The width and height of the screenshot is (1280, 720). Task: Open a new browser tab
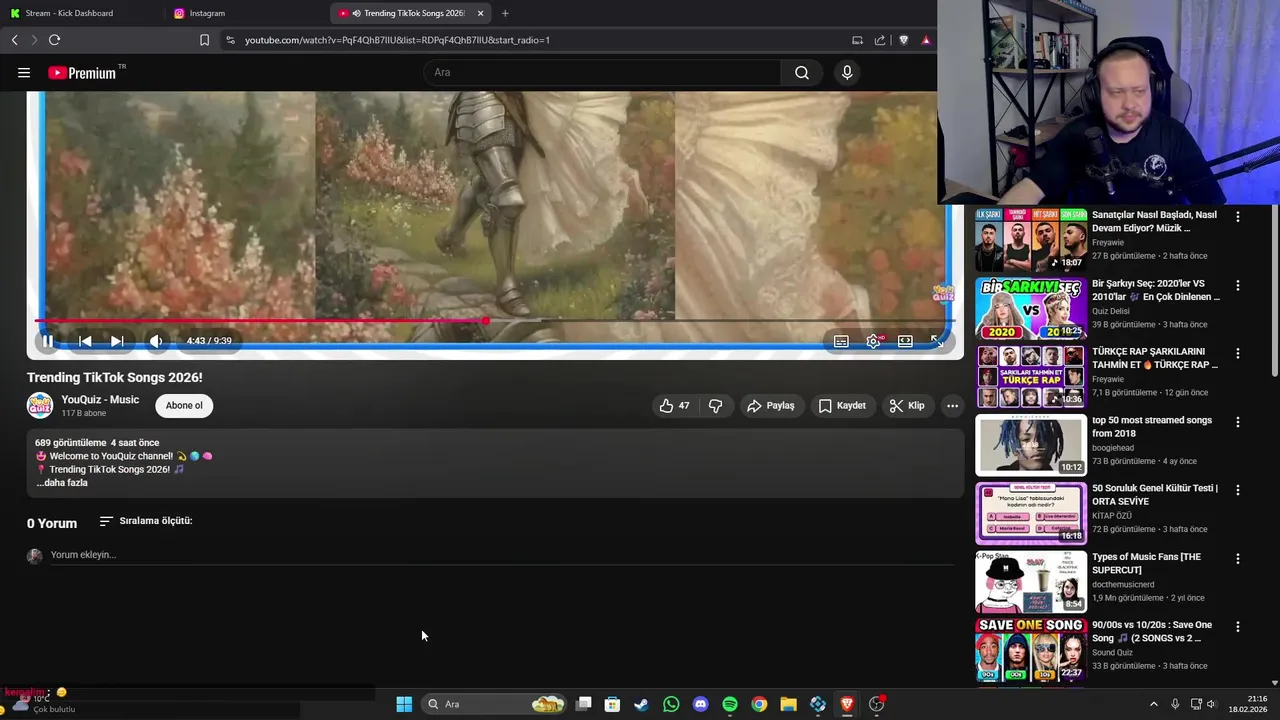(505, 13)
